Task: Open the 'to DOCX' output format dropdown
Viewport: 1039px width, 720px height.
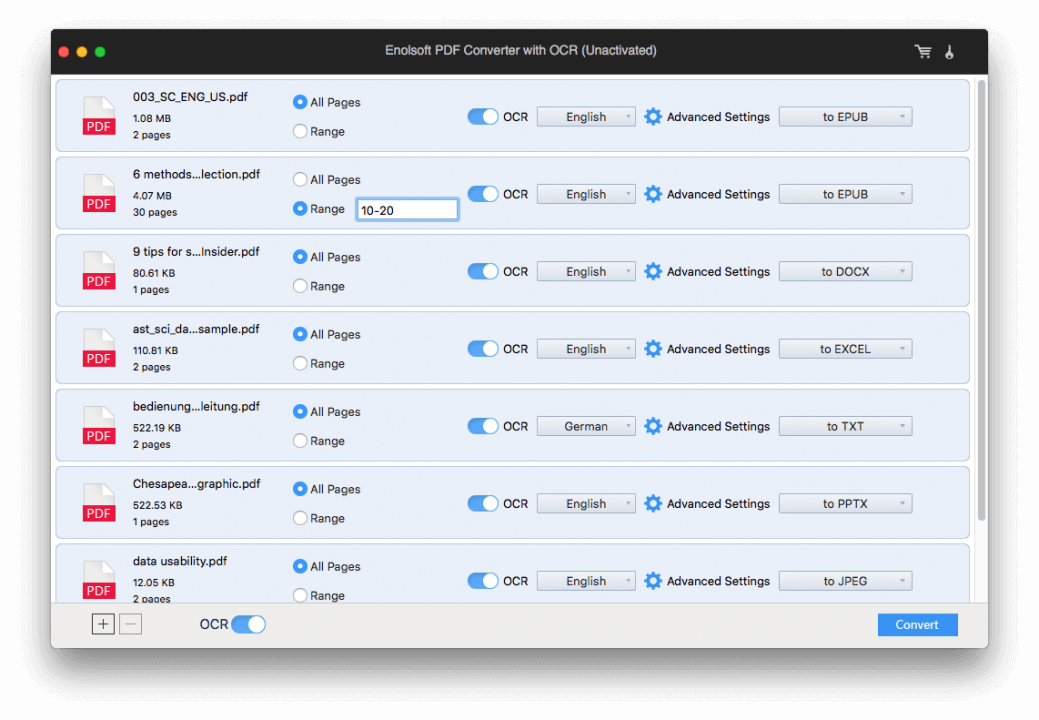Action: pos(845,272)
